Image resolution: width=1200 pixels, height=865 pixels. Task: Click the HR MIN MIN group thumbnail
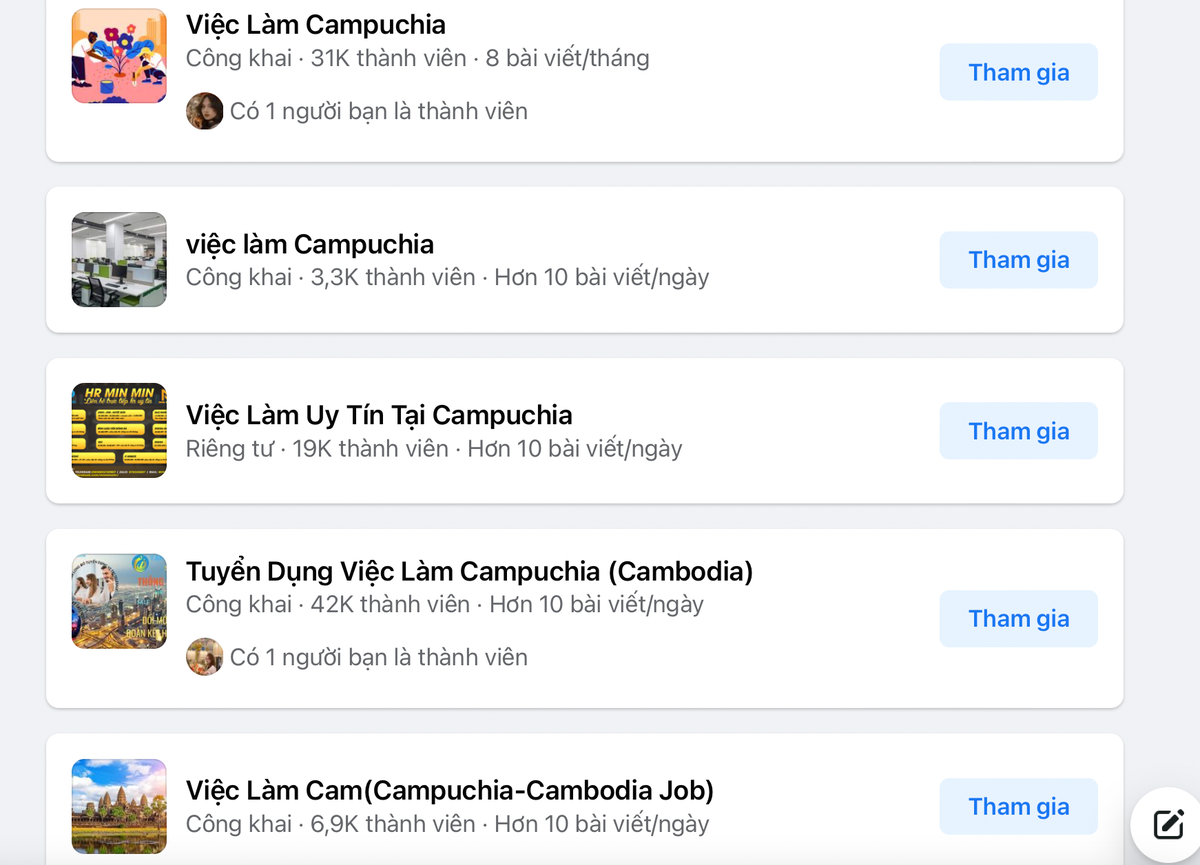pyautogui.click(x=119, y=430)
